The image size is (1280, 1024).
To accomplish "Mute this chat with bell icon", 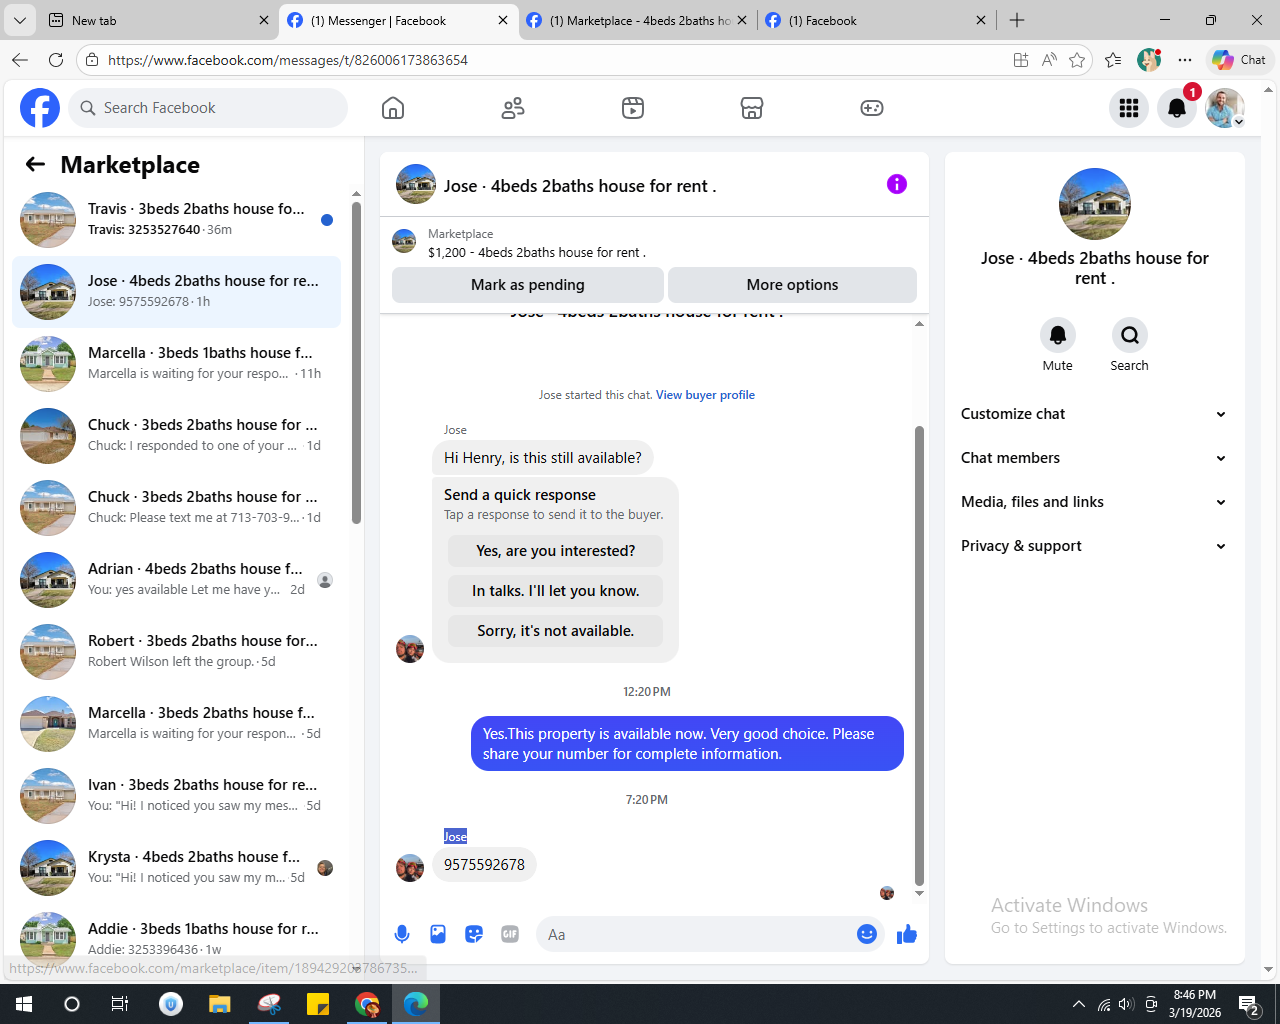I will [x=1057, y=335].
